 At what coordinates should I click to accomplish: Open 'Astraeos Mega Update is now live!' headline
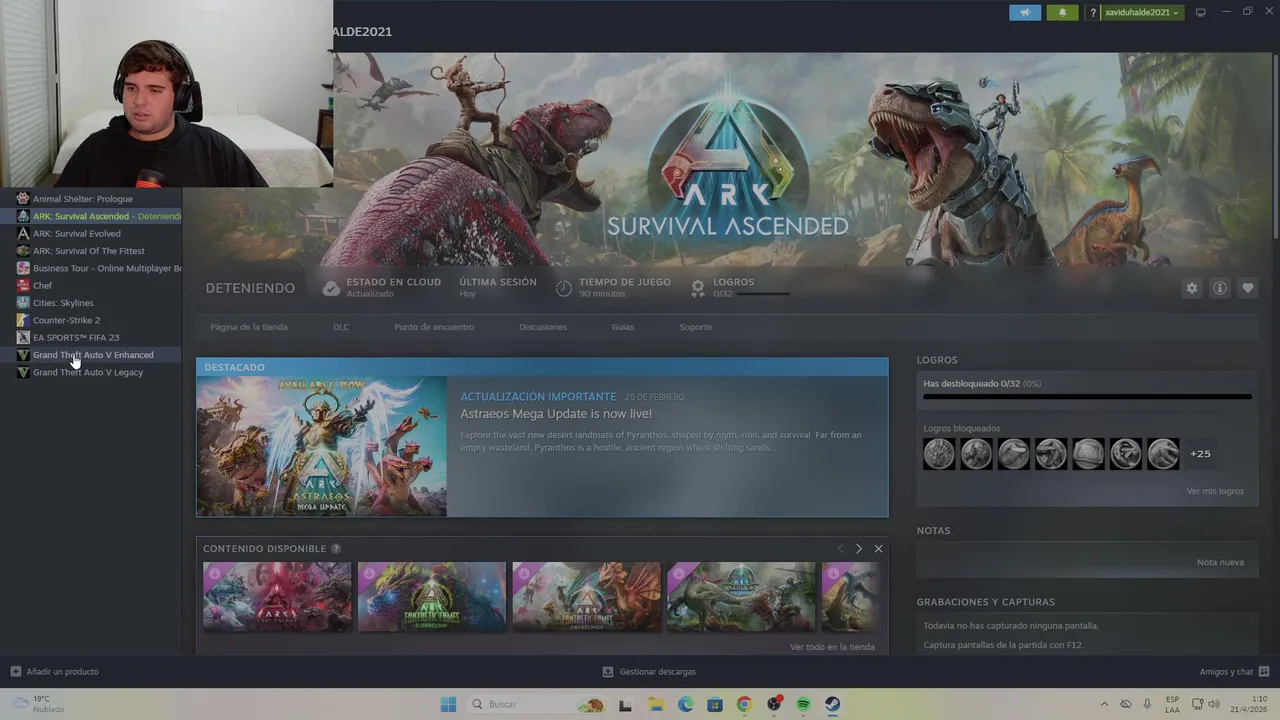pyautogui.click(x=556, y=414)
